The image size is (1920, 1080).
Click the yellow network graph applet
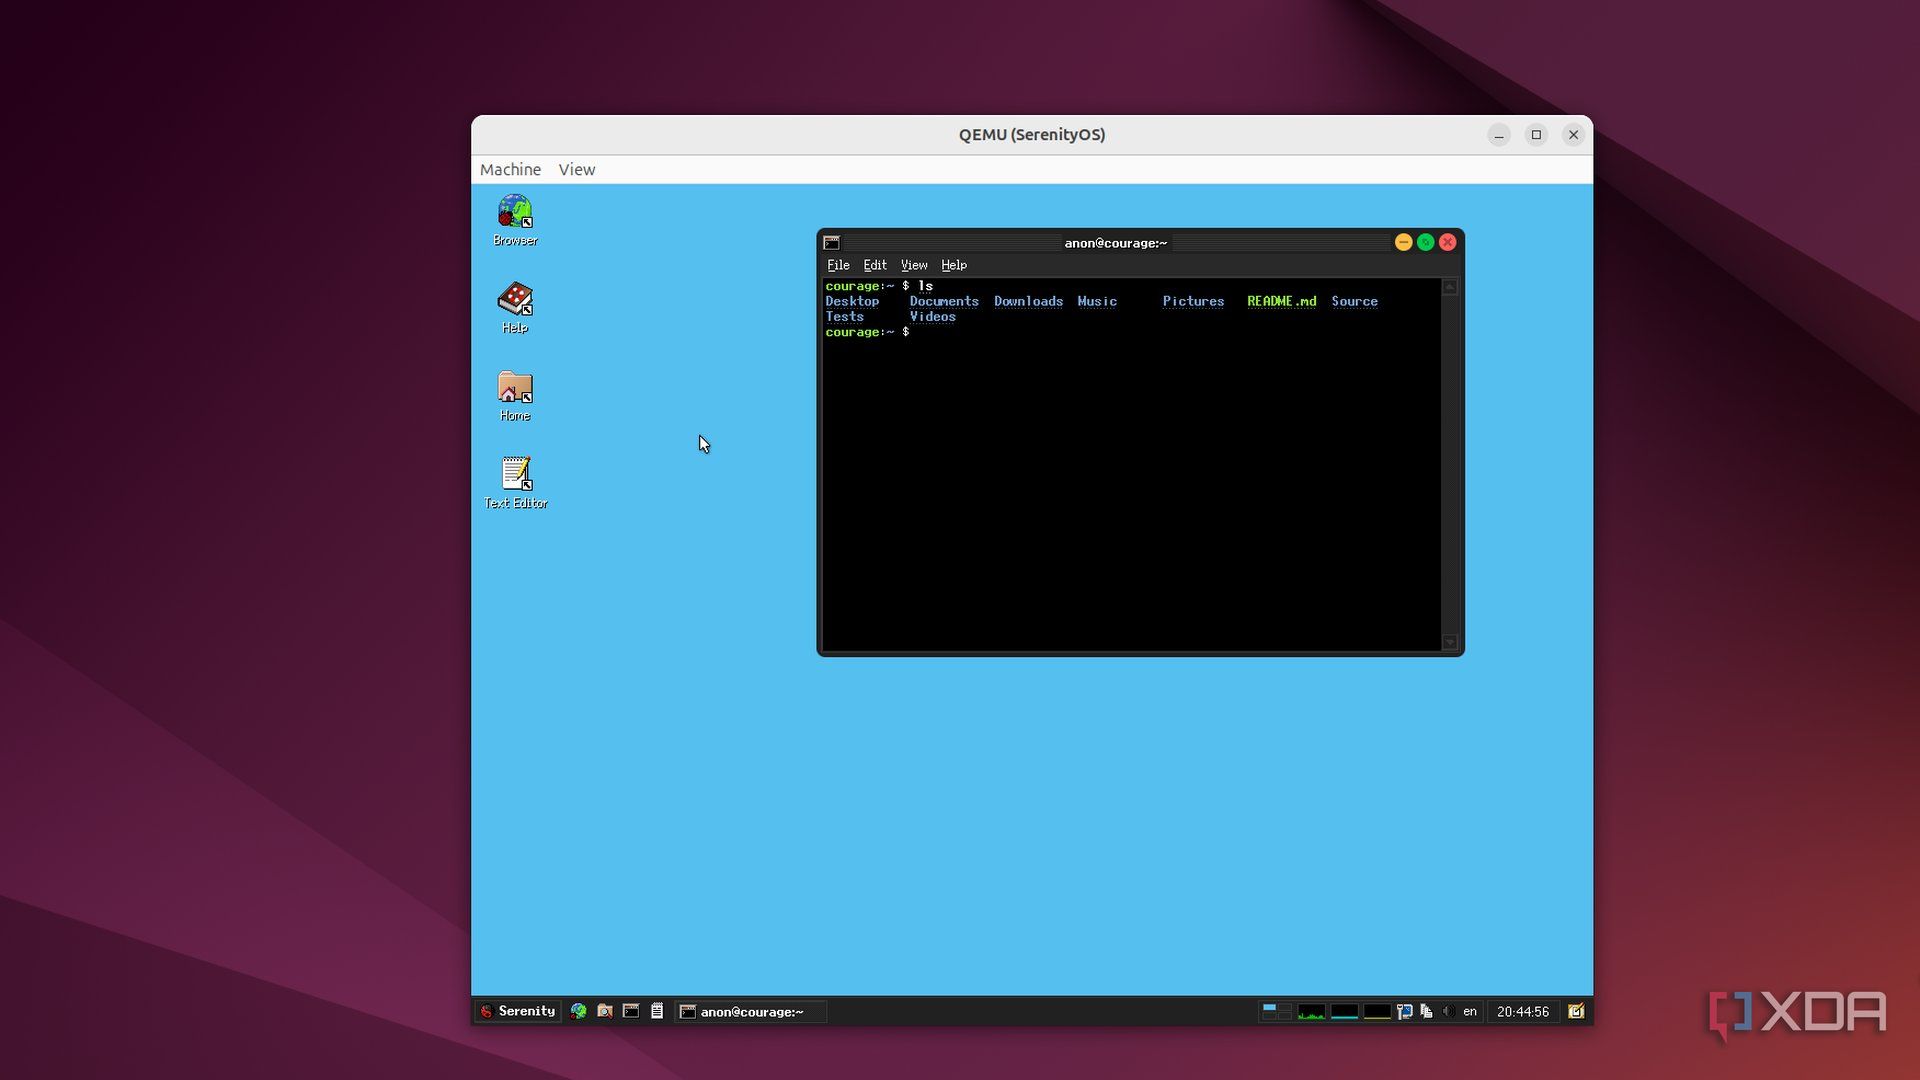(1377, 1011)
